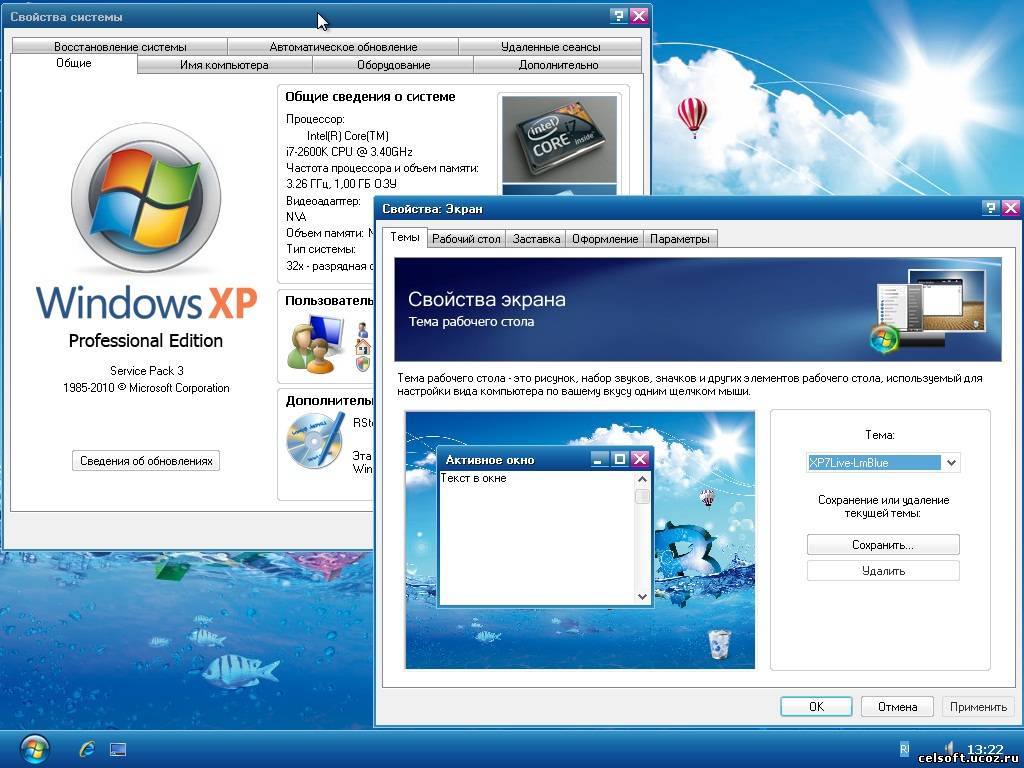The width and height of the screenshot is (1024, 768).
Task: Click the RU language indicator in the tray
Action: 904,749
